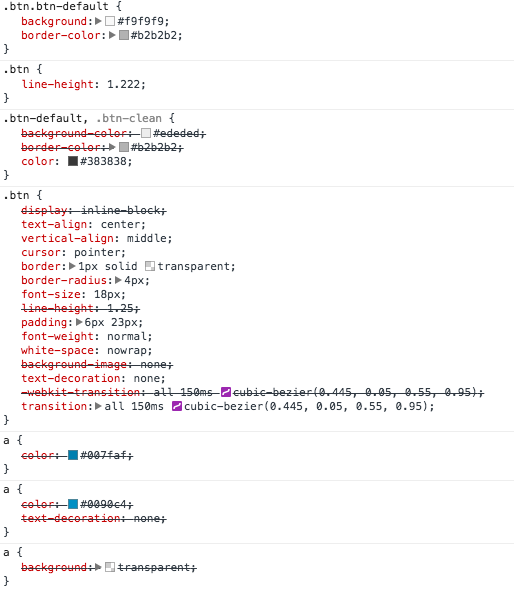Click the font-weight property name

57,337
